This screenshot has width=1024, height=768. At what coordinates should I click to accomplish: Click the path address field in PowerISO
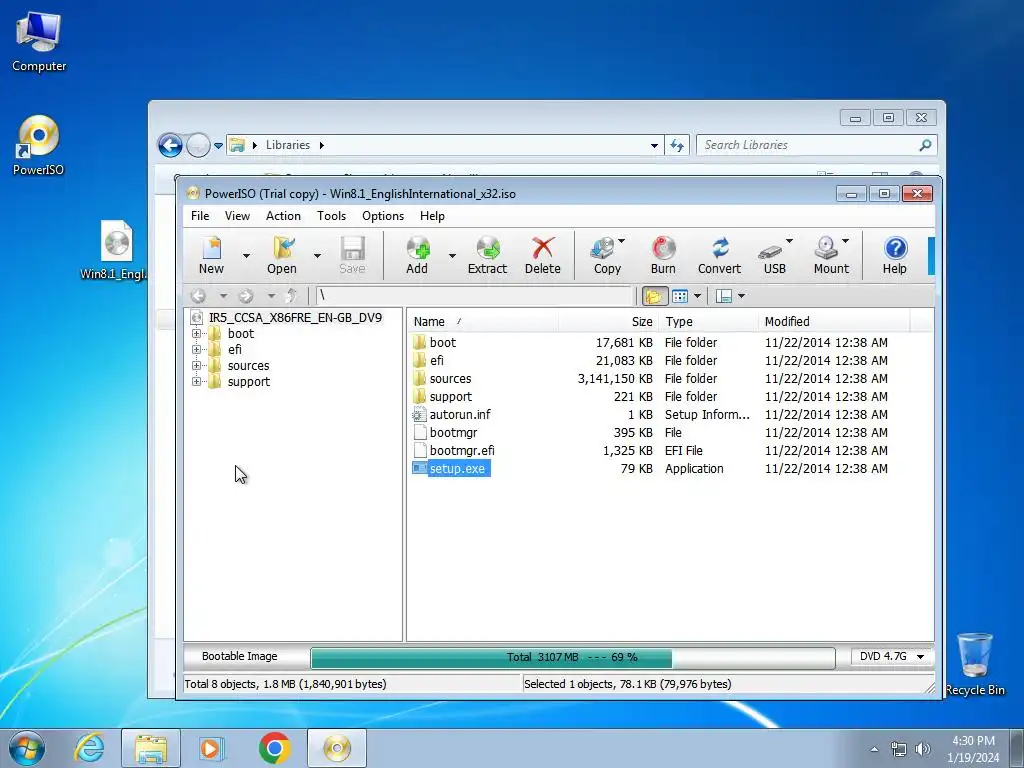[x=475, y=296]
